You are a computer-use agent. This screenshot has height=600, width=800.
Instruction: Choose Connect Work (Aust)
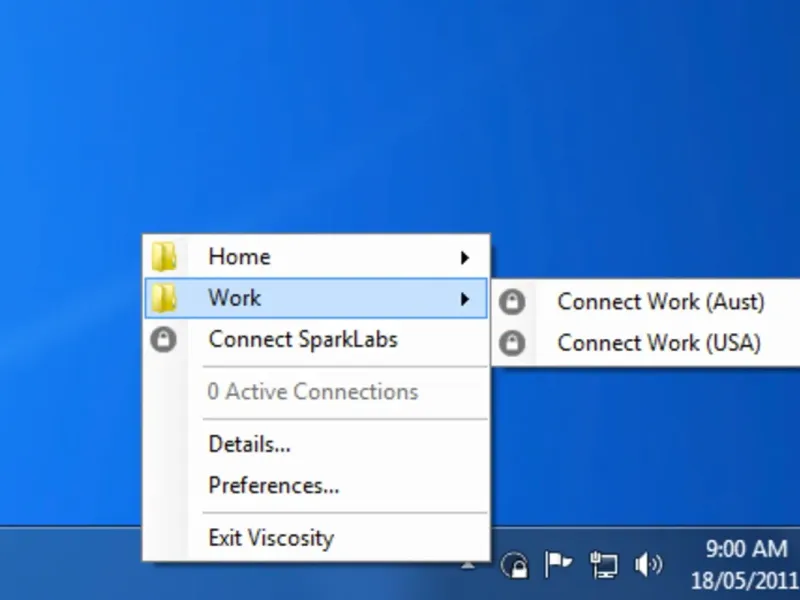tap(646, 302)
